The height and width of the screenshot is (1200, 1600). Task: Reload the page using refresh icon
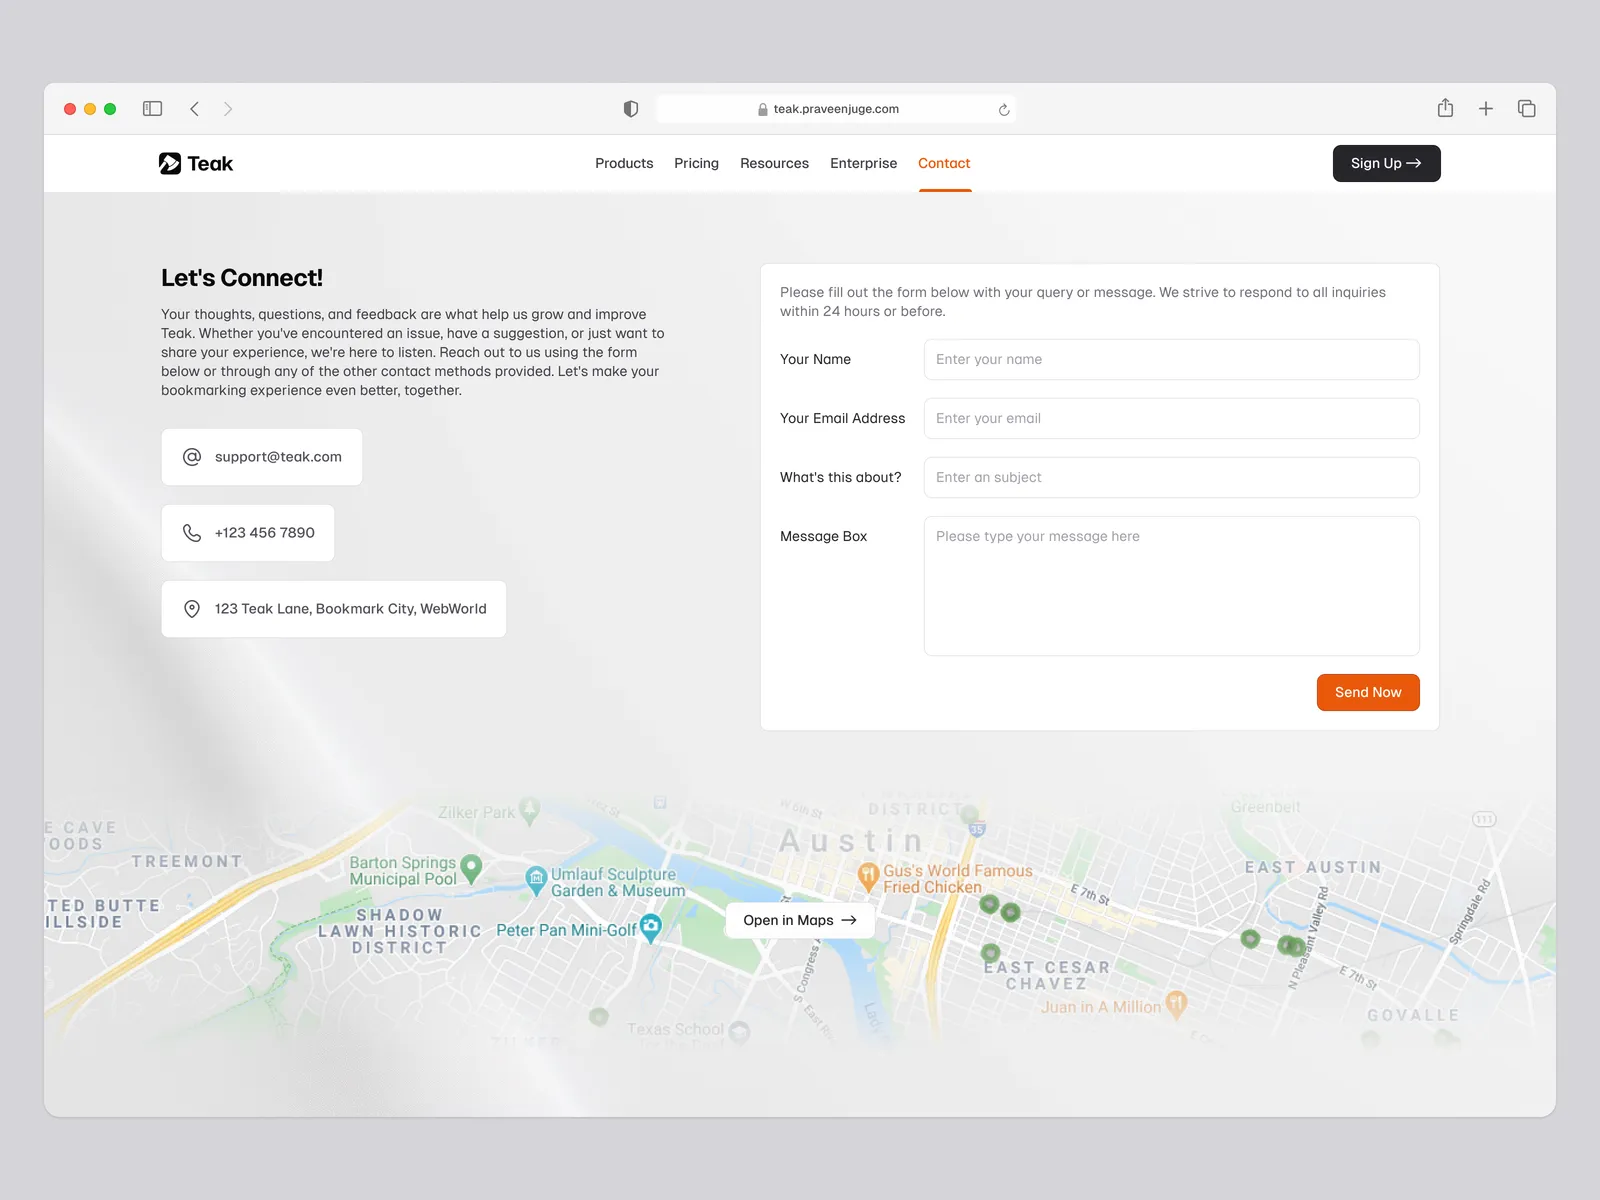(1004, 110)
